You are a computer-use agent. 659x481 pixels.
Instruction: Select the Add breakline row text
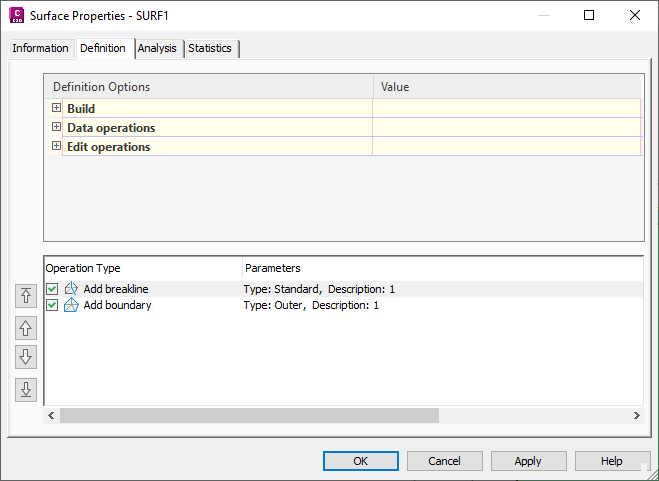116,289
